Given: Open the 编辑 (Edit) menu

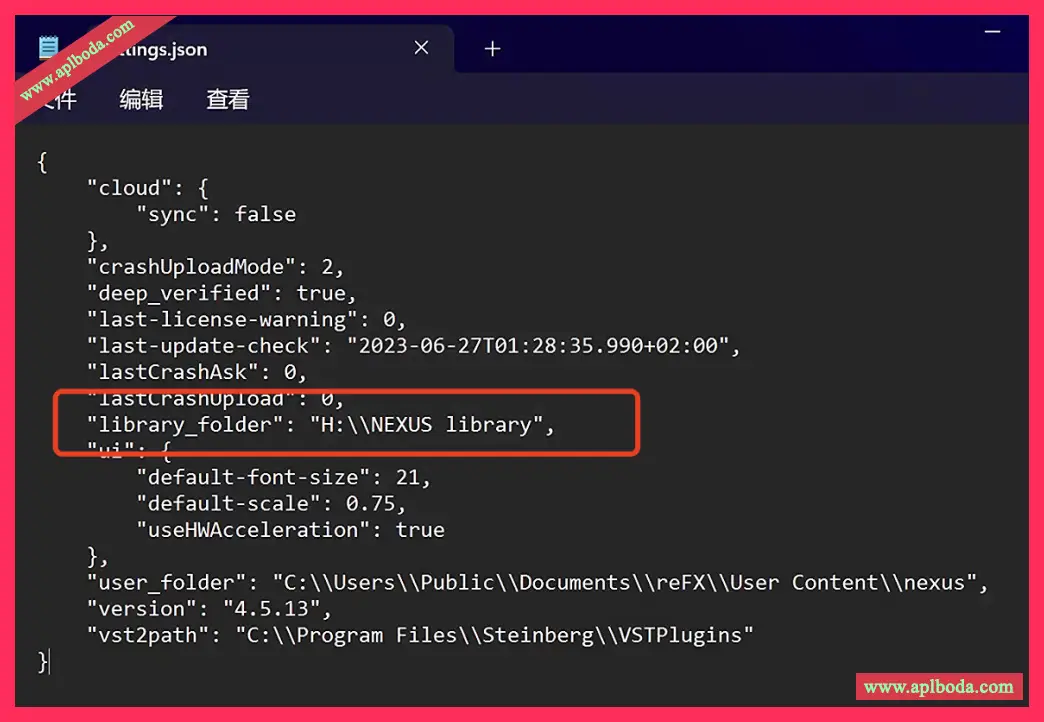Looking at the screenshot, I should tap(141, 99).
